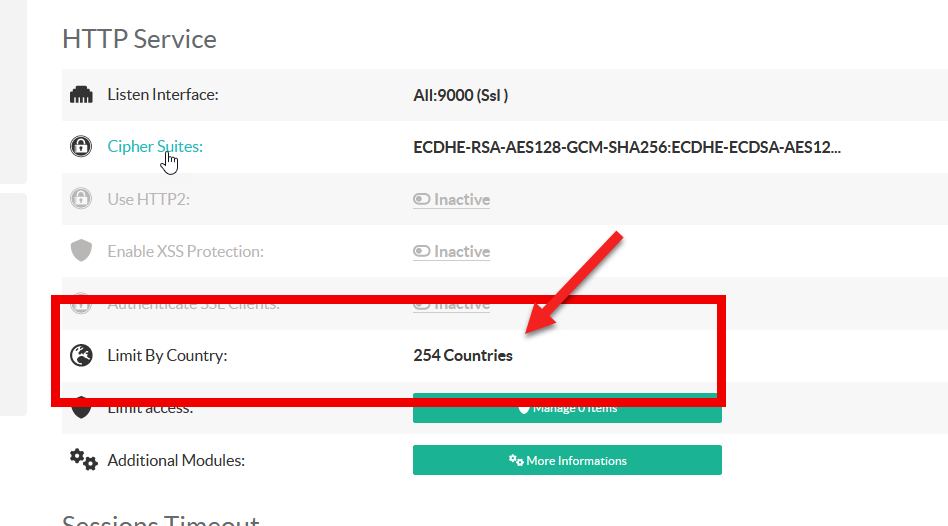Click the Limit By Country globe icon
This screenshot has height=526, width=948.
pyautogui.click(x=81, y=355)
